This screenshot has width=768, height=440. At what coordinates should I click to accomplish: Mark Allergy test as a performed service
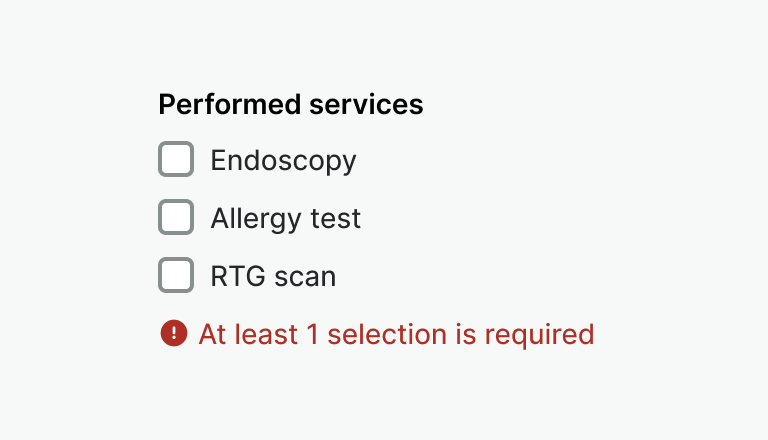(176, 218)
